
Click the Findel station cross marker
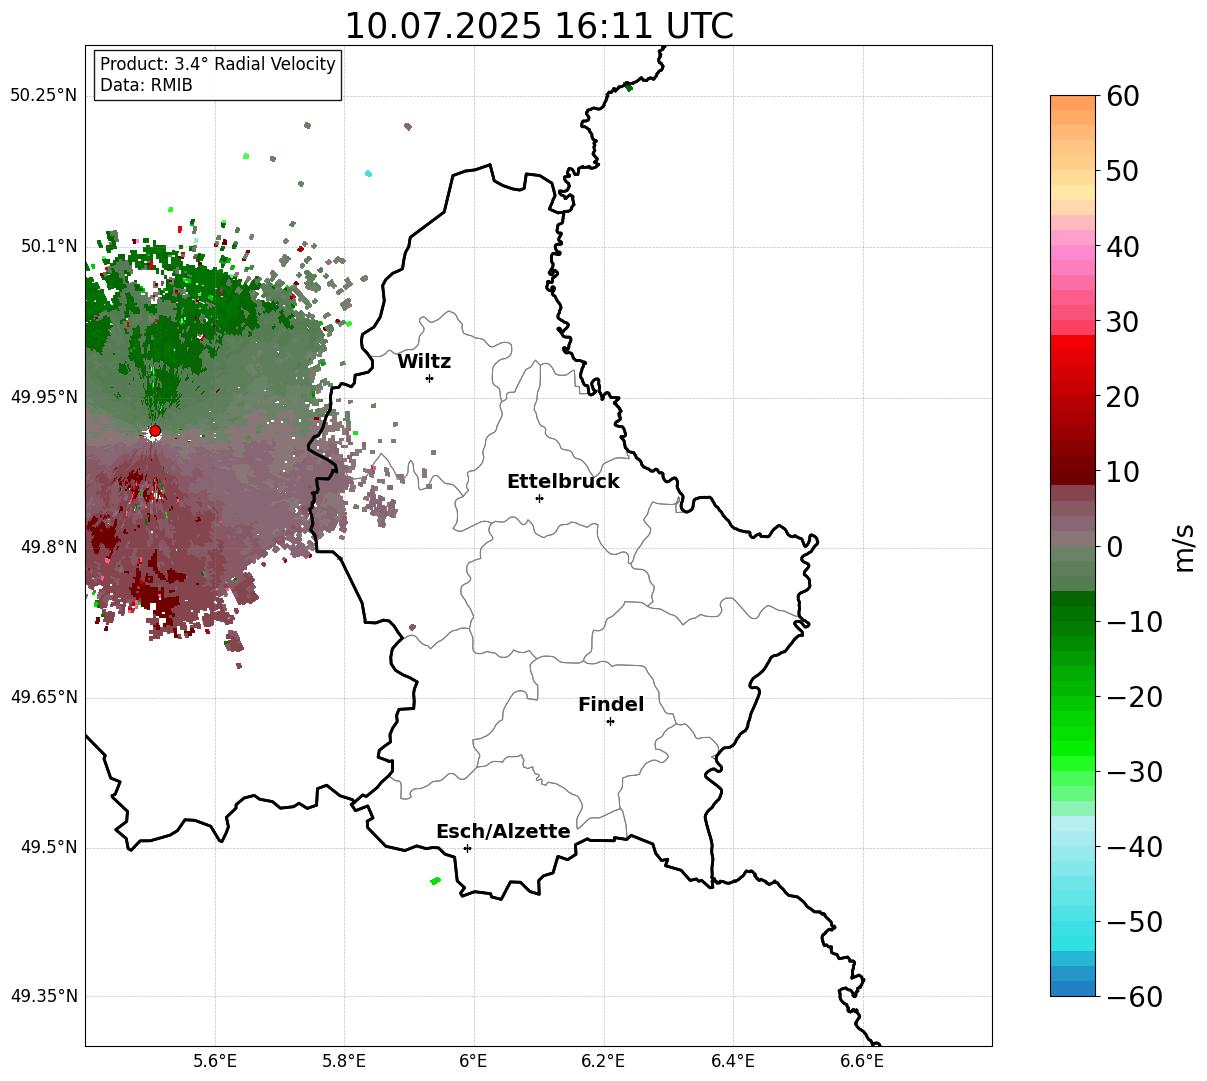point(610,721)
